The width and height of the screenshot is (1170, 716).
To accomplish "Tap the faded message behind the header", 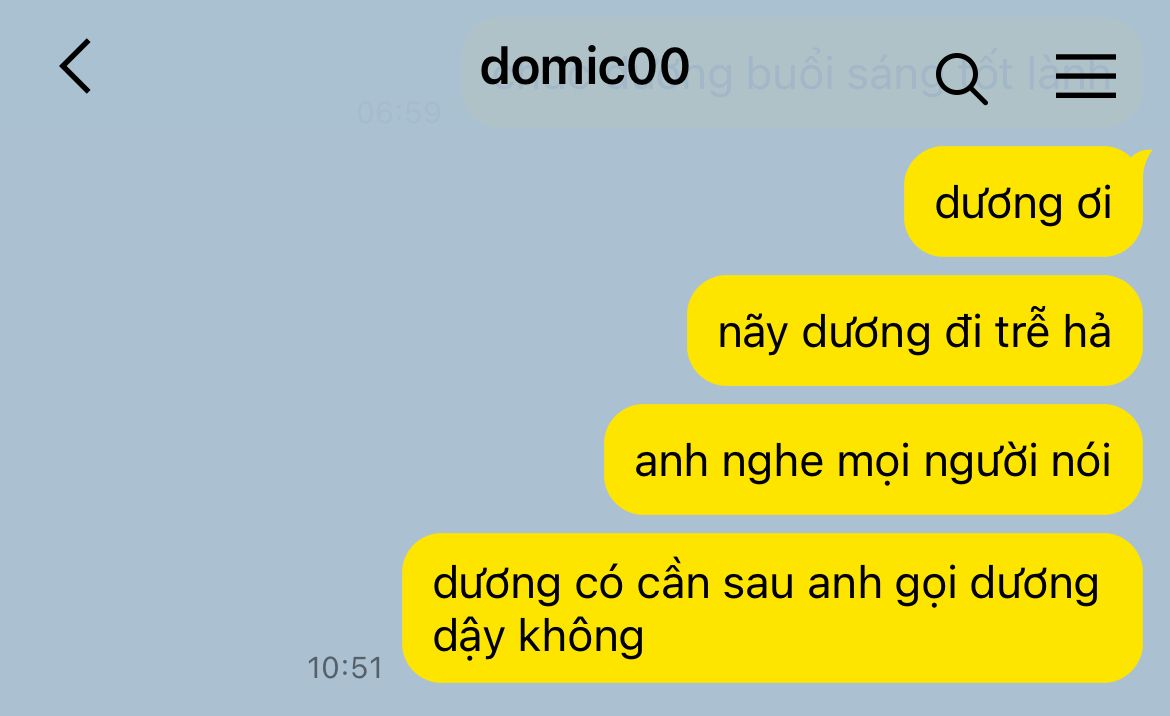I will coord(801,73).
